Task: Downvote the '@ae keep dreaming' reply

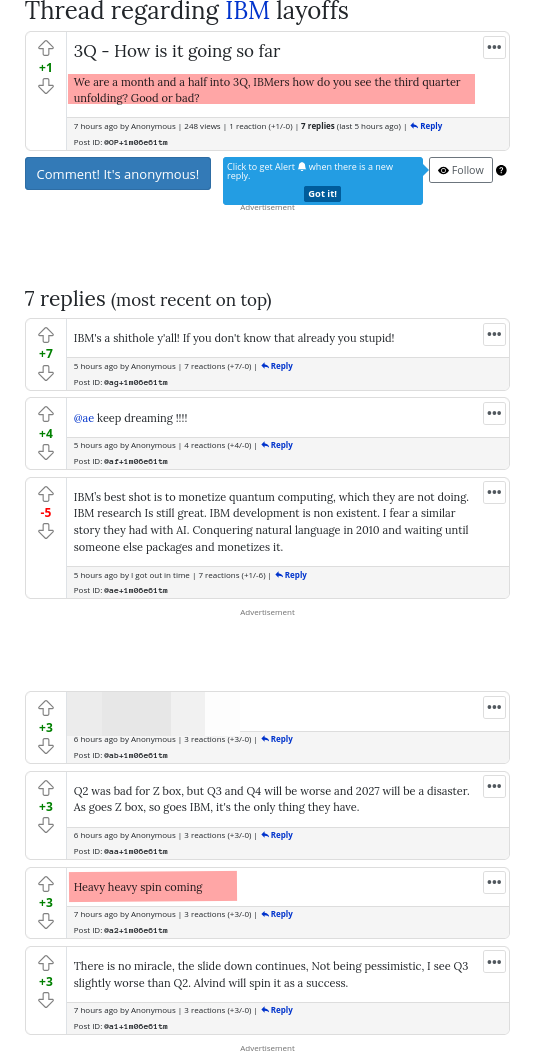Action: pos(46,452)
